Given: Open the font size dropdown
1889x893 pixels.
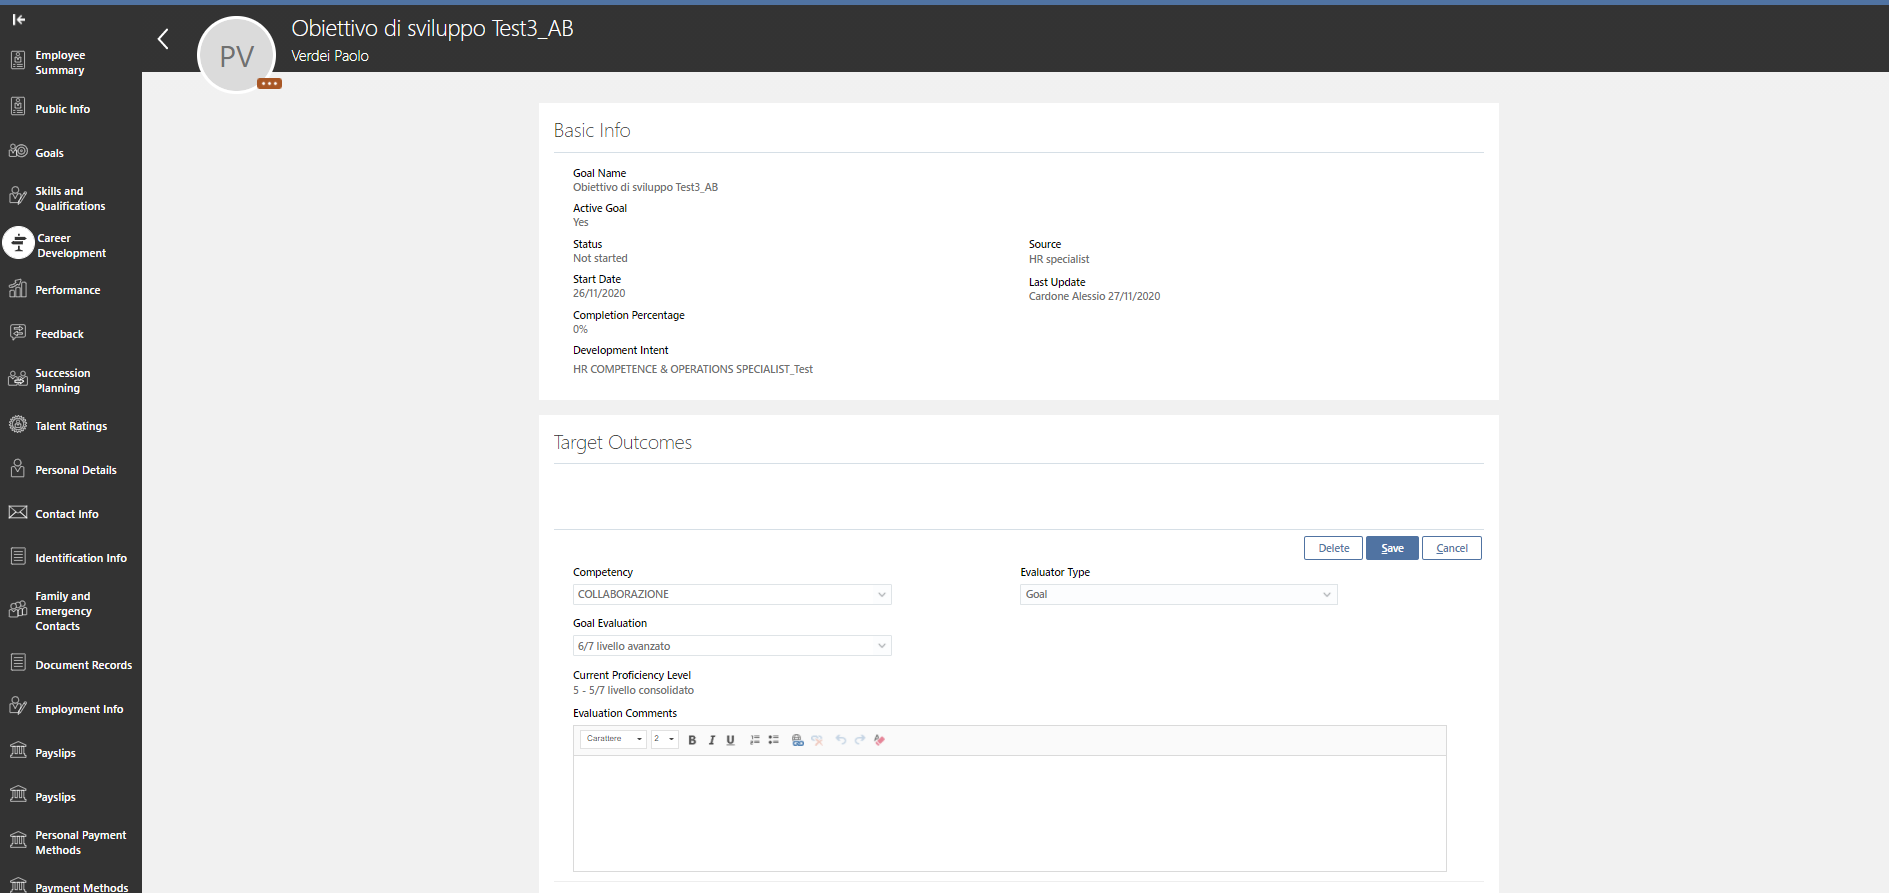Looking at the screenshot, I should tap(665, 739).
